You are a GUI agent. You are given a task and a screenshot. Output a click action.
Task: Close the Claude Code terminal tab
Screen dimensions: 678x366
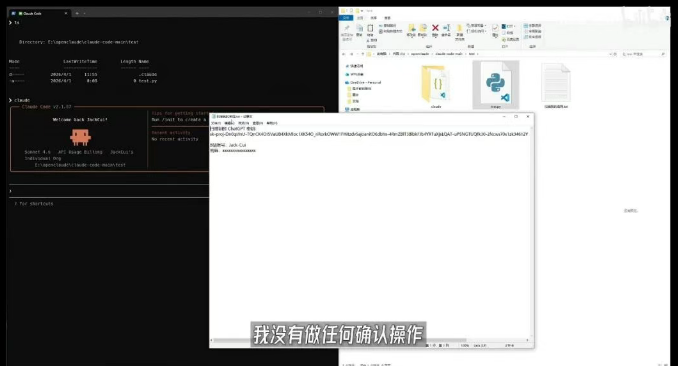pyautogui.click(x=66, y=13)
